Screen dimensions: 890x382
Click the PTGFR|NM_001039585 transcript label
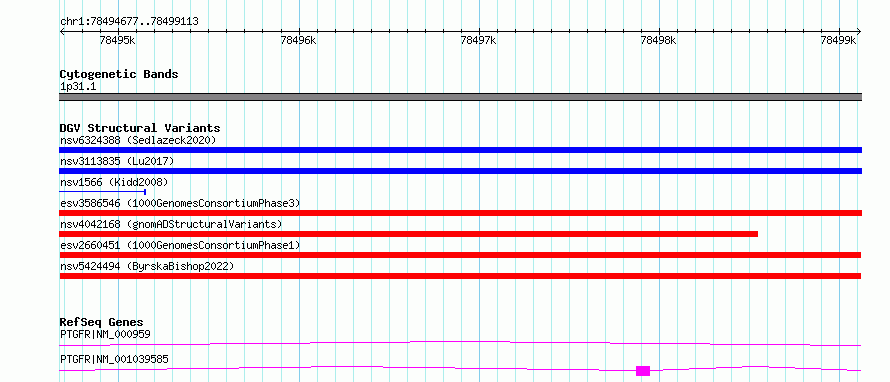[x=114, y=359]
